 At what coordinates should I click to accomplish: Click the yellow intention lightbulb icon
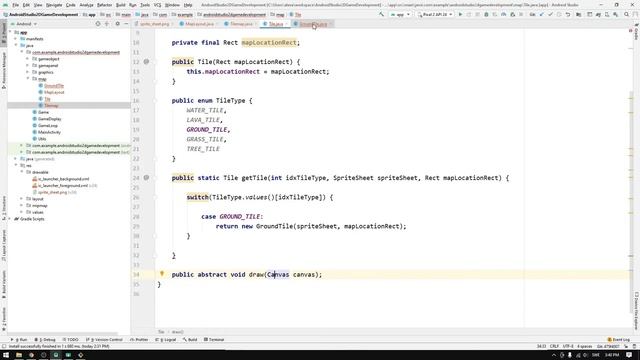tap(162, 274)
